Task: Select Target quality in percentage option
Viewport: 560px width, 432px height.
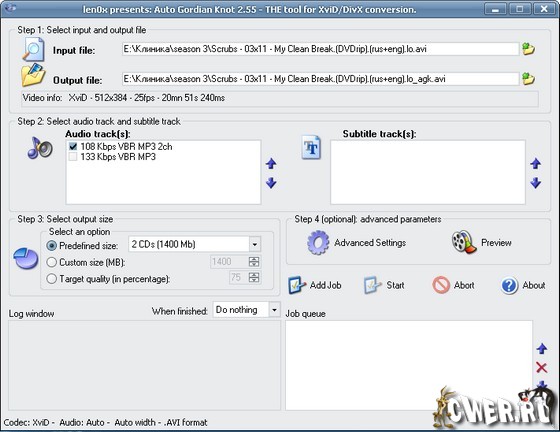Action: point(52,278)
